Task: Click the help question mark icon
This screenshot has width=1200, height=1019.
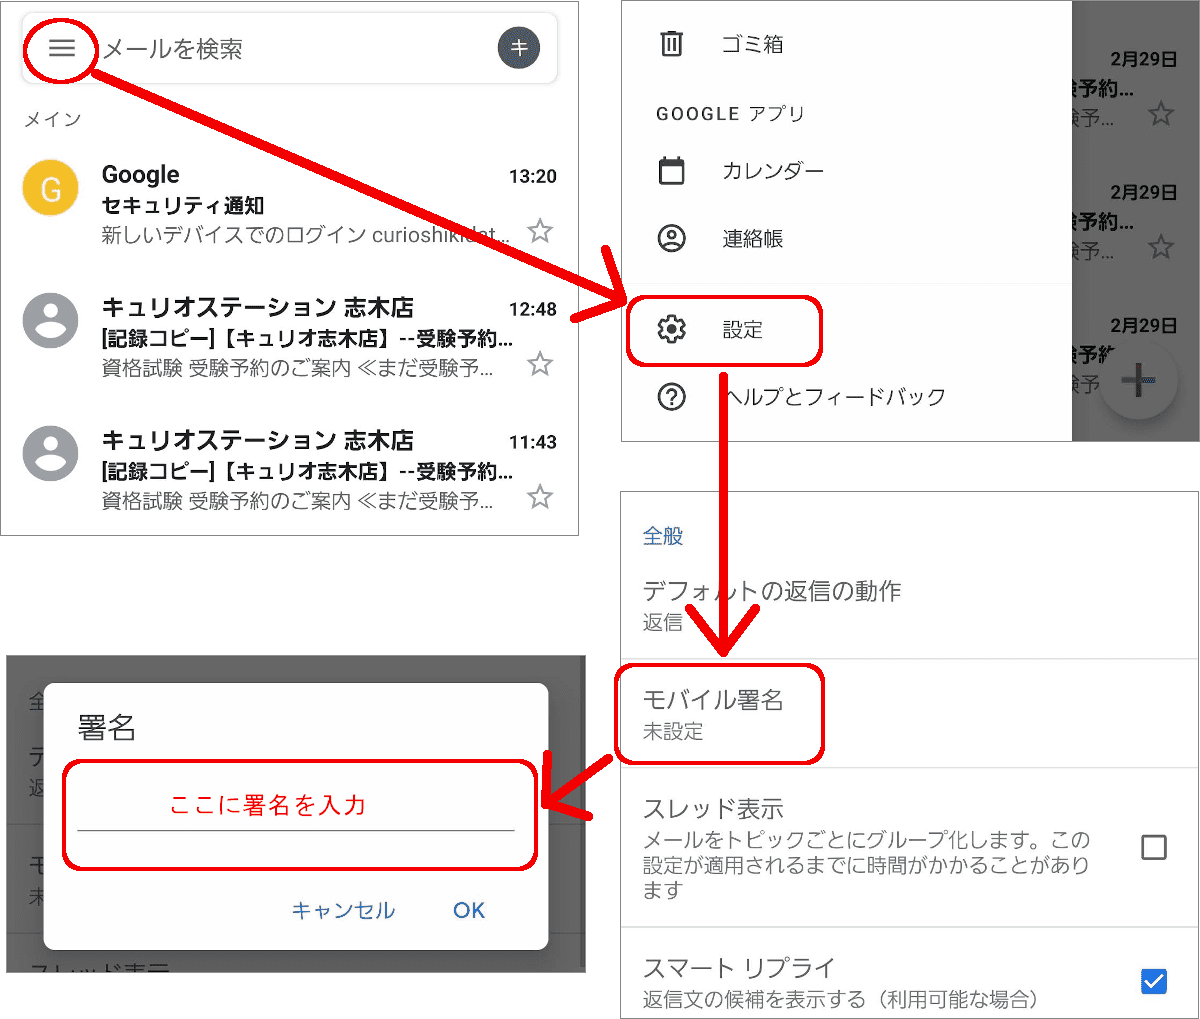Action: 672,397
